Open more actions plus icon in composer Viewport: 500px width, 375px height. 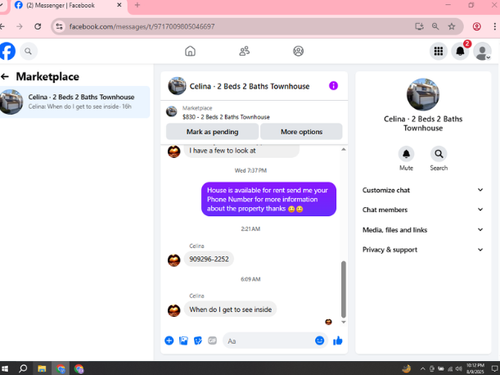point(169,341)
